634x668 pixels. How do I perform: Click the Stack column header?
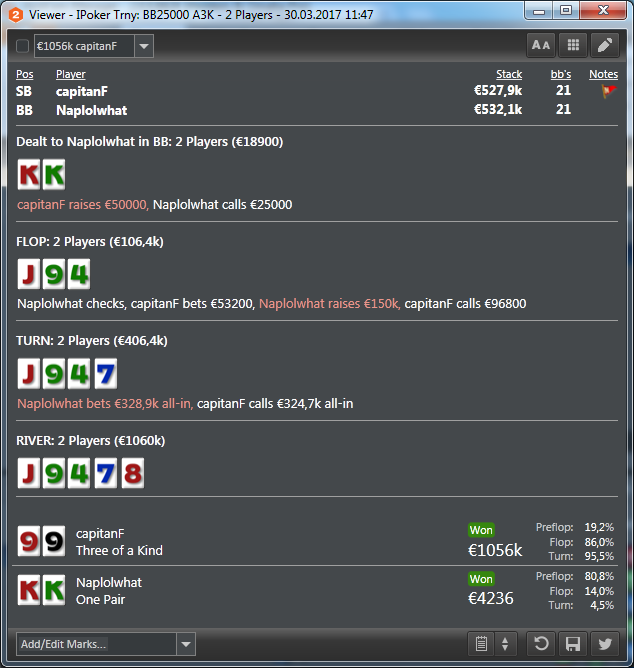click(509, 74)
